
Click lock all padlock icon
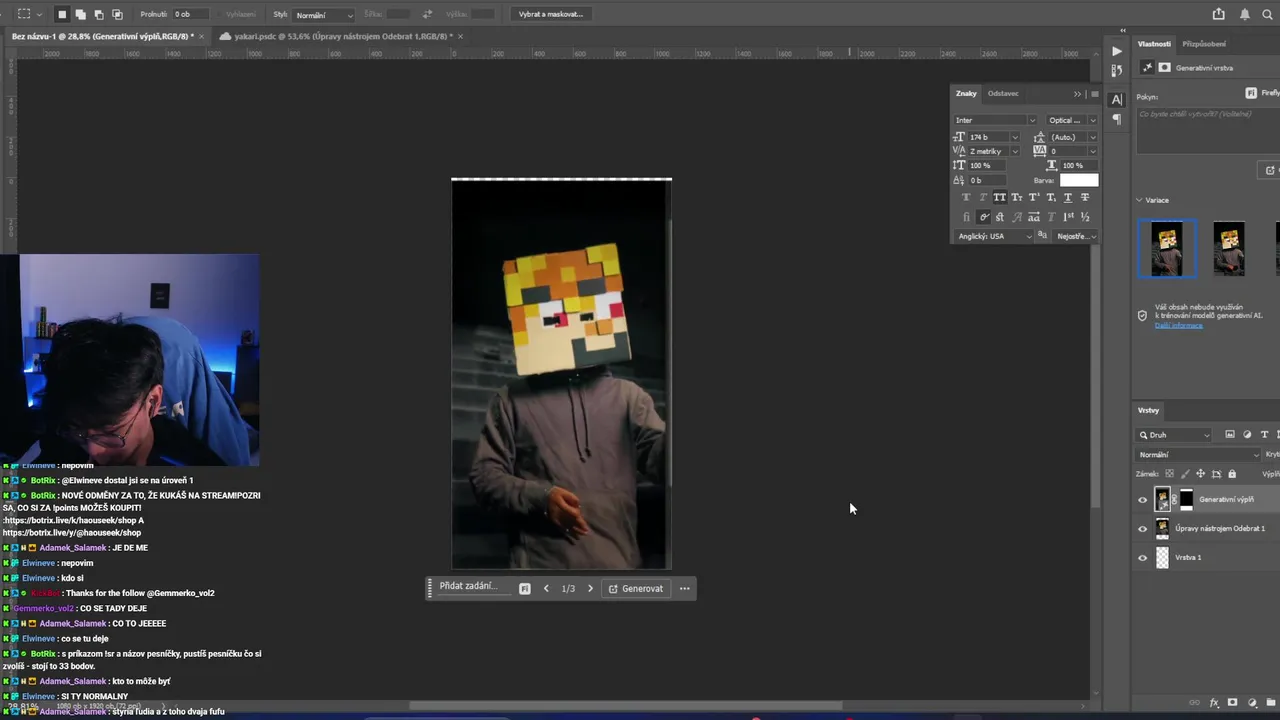point(1232,474)
